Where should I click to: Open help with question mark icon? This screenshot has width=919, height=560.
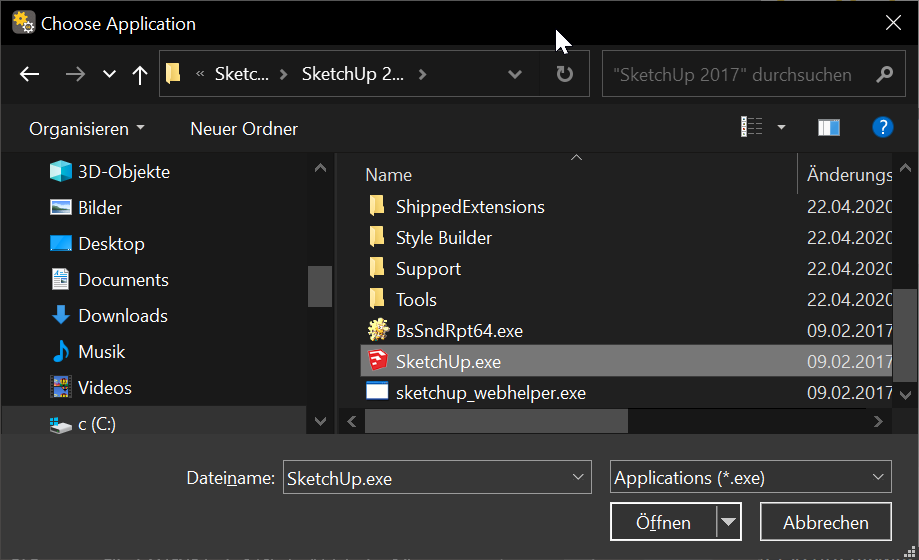tap(883, 127)
